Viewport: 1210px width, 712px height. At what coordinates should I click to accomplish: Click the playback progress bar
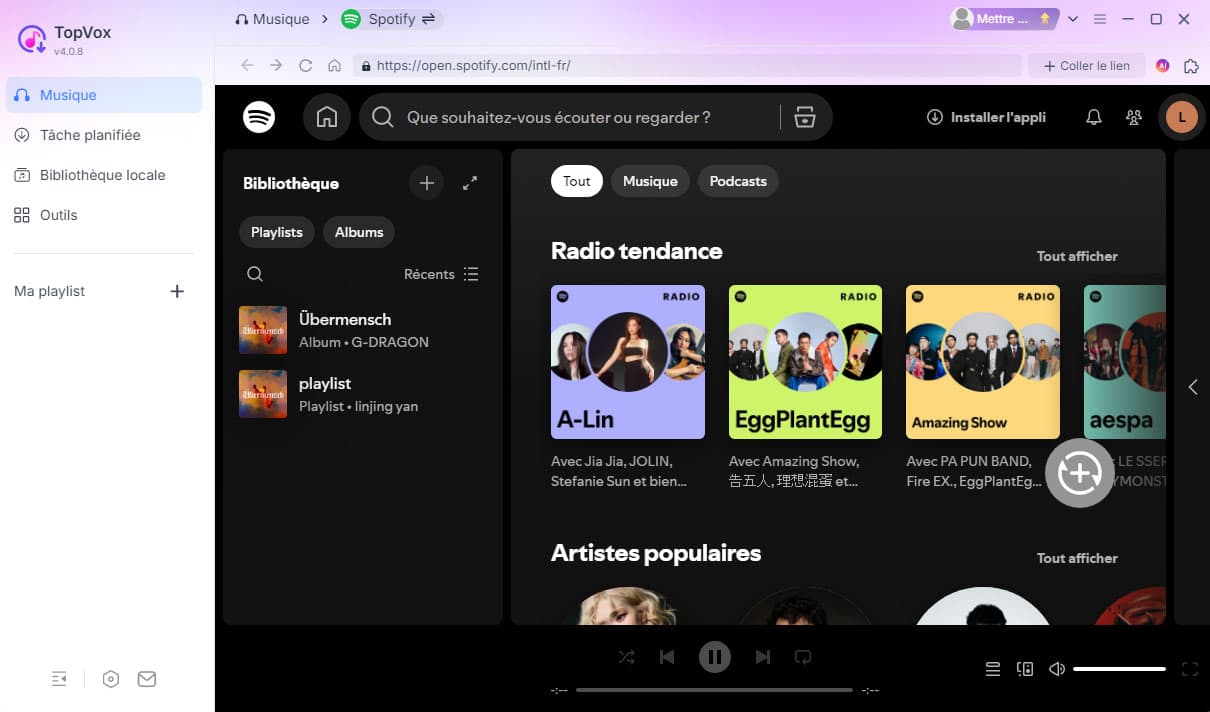714,690
